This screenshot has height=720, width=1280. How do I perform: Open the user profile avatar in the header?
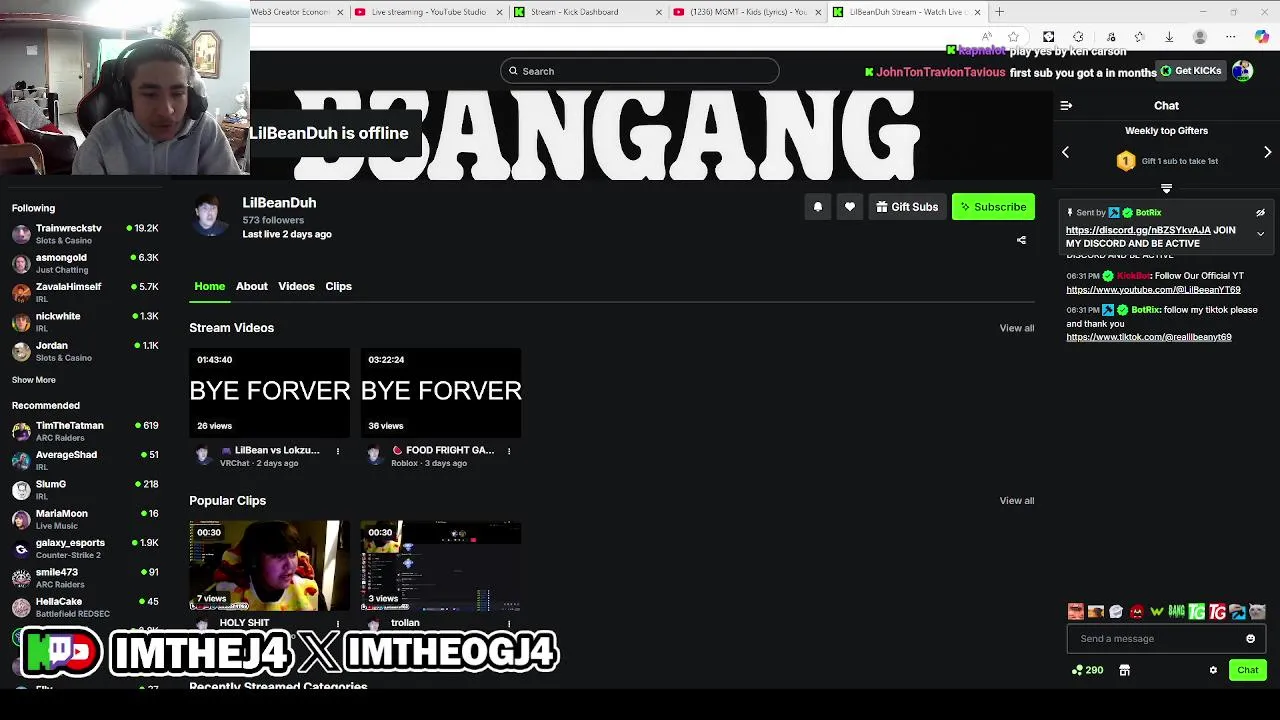1242,71
